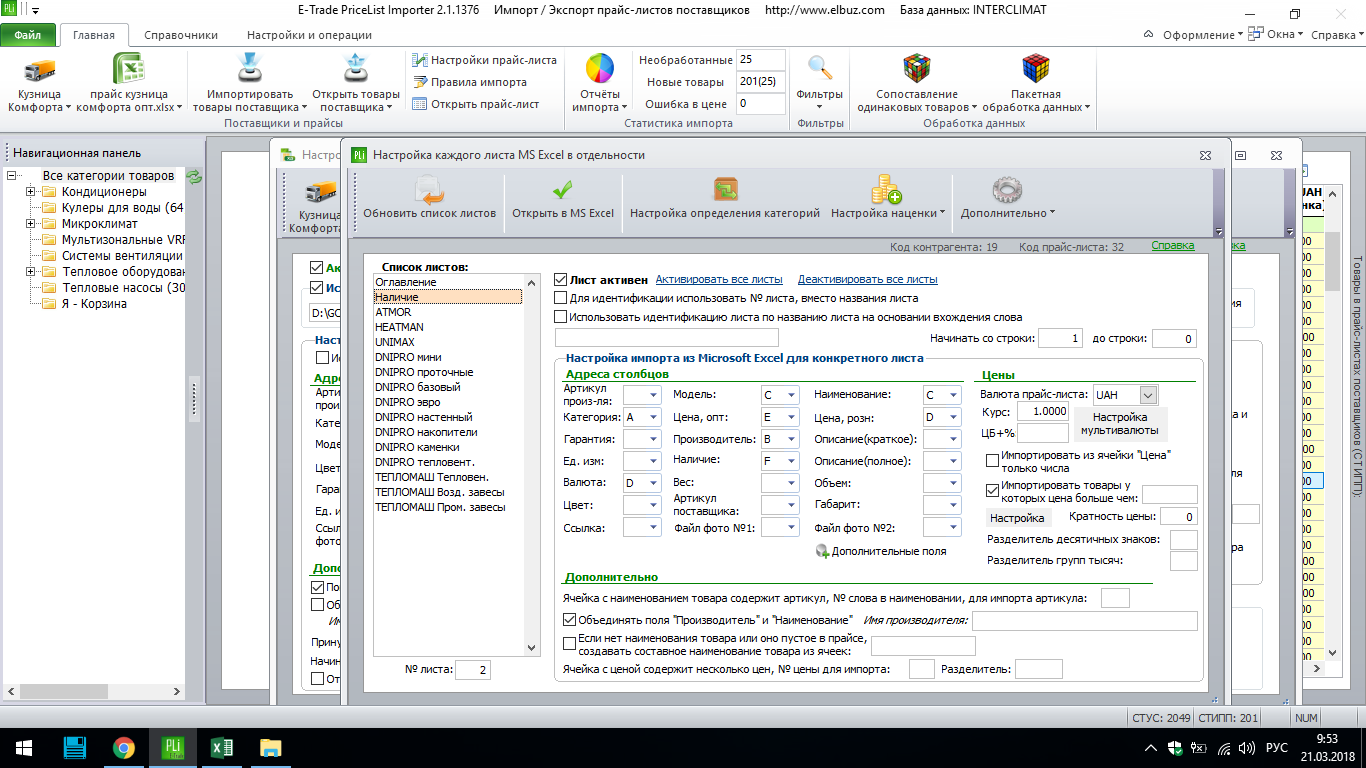Click Импортировать товары поставщика icon
1366x768 pixels.
click(x=250, y=69)
